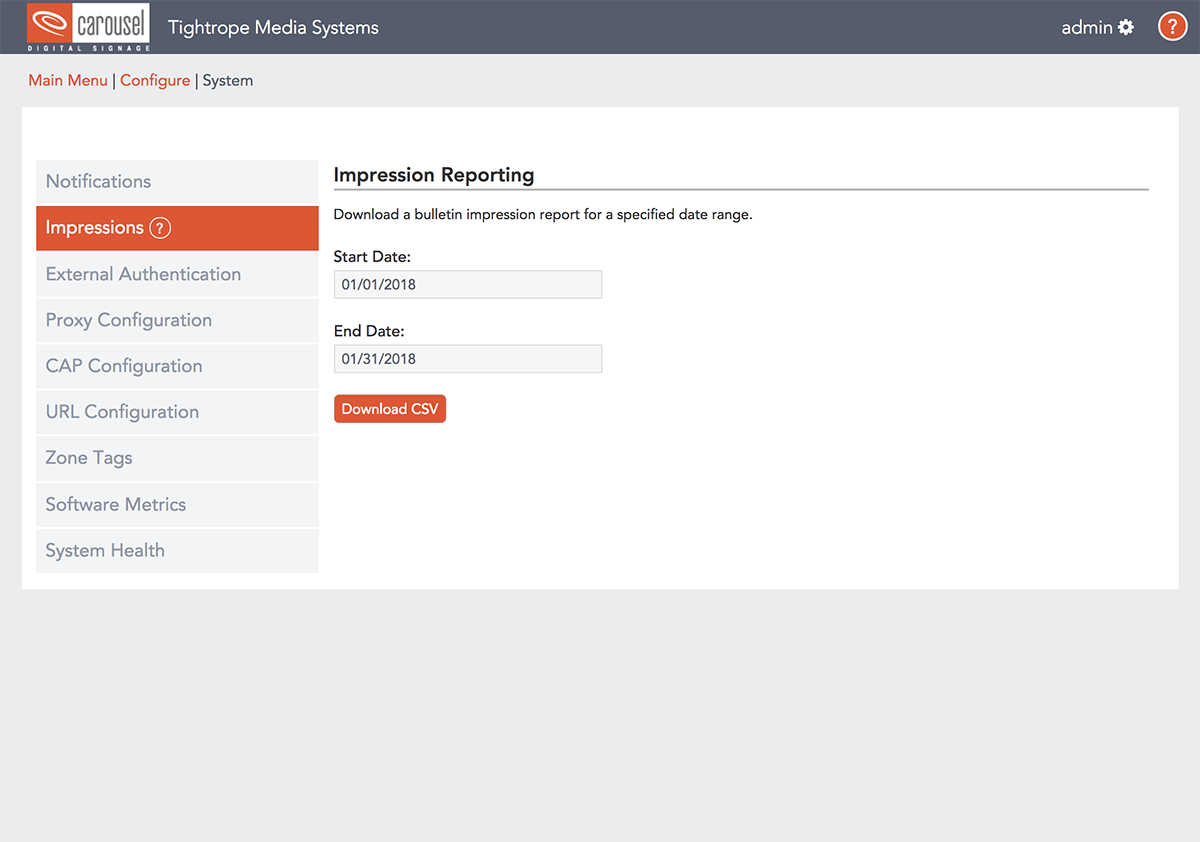Click the help icon beside Impressions
1200x842 pixels.
(x=160, y=228)
